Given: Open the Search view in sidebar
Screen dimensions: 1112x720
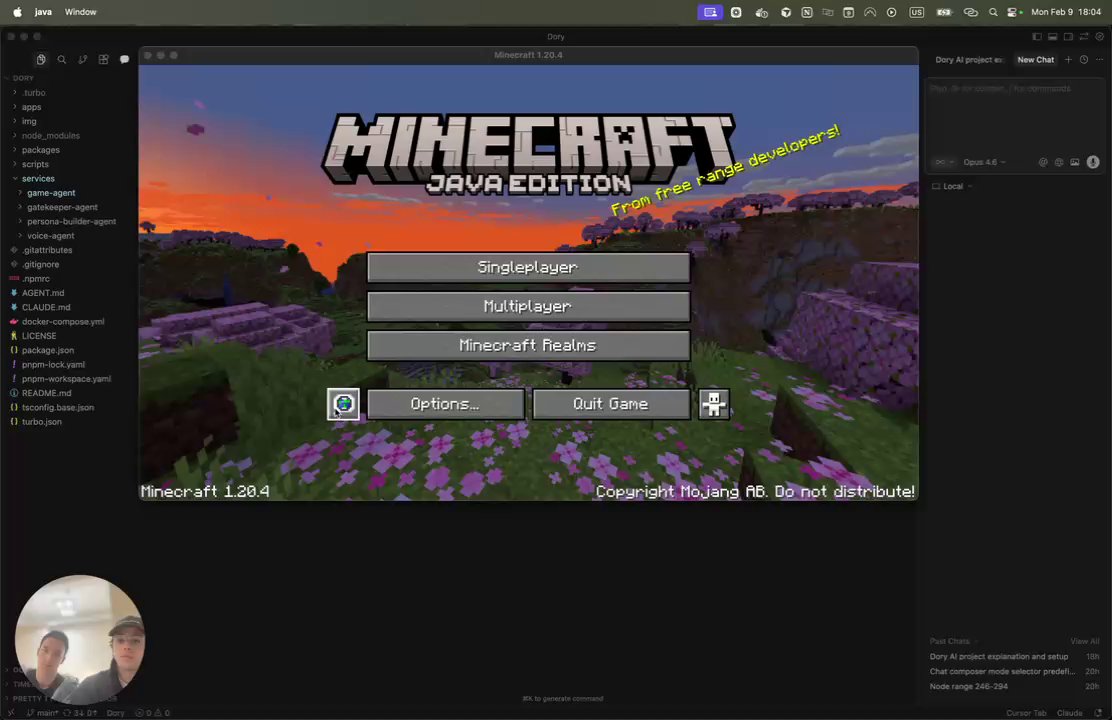Looking at the screenshot, I should coord(62,60).
